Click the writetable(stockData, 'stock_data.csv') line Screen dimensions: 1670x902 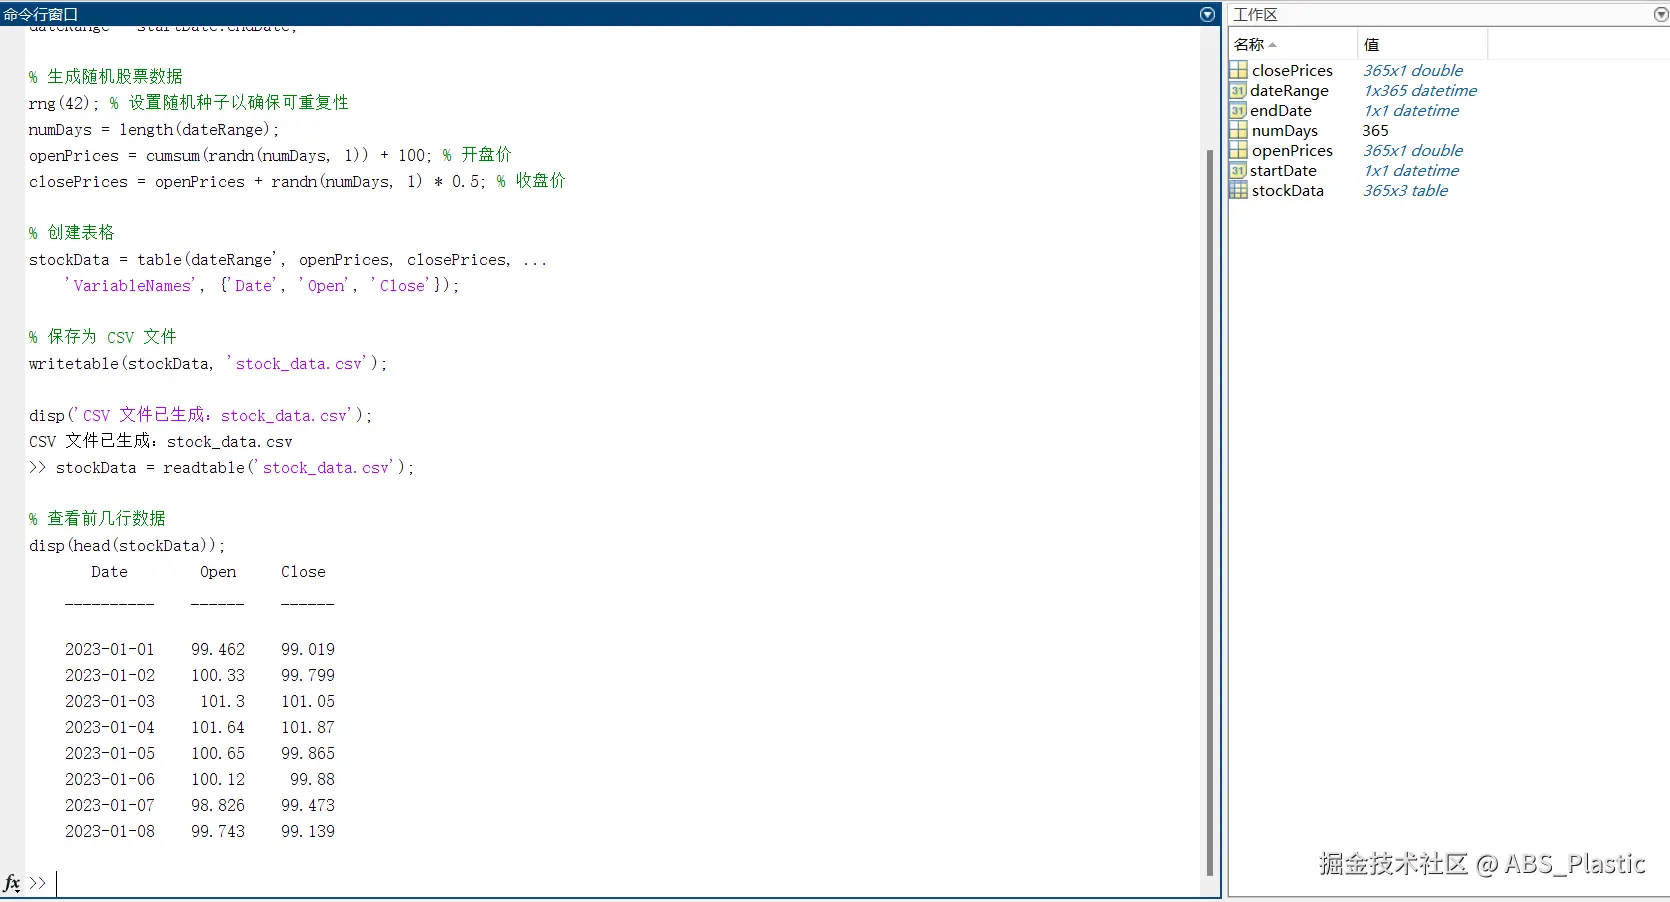click(x=208, y=364)
